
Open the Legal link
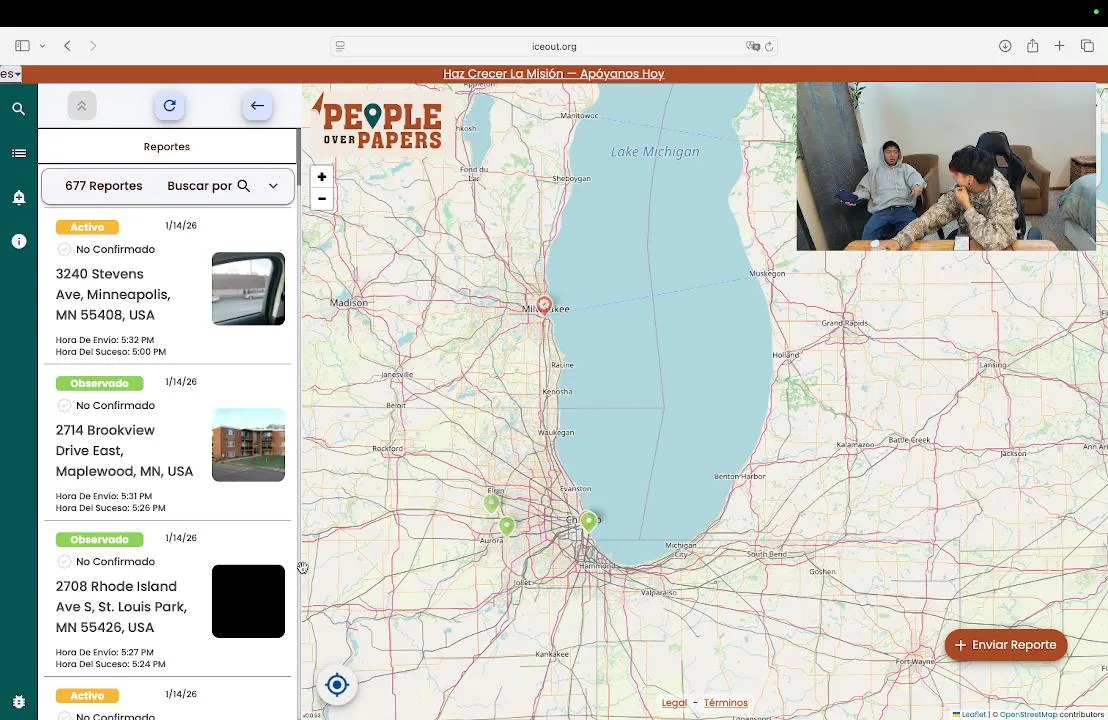674,703
